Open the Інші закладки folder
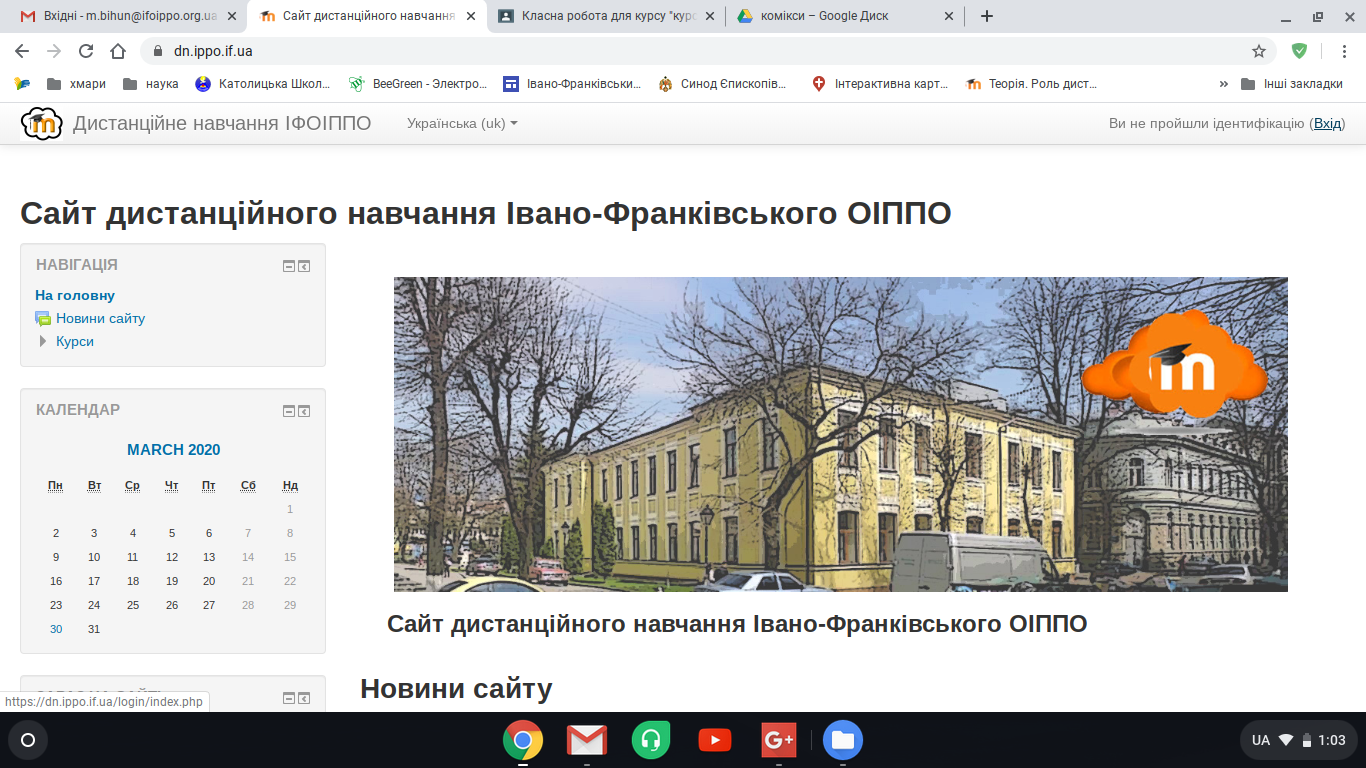Viewport: 1366px width, 768px height. click(1291, 84)
